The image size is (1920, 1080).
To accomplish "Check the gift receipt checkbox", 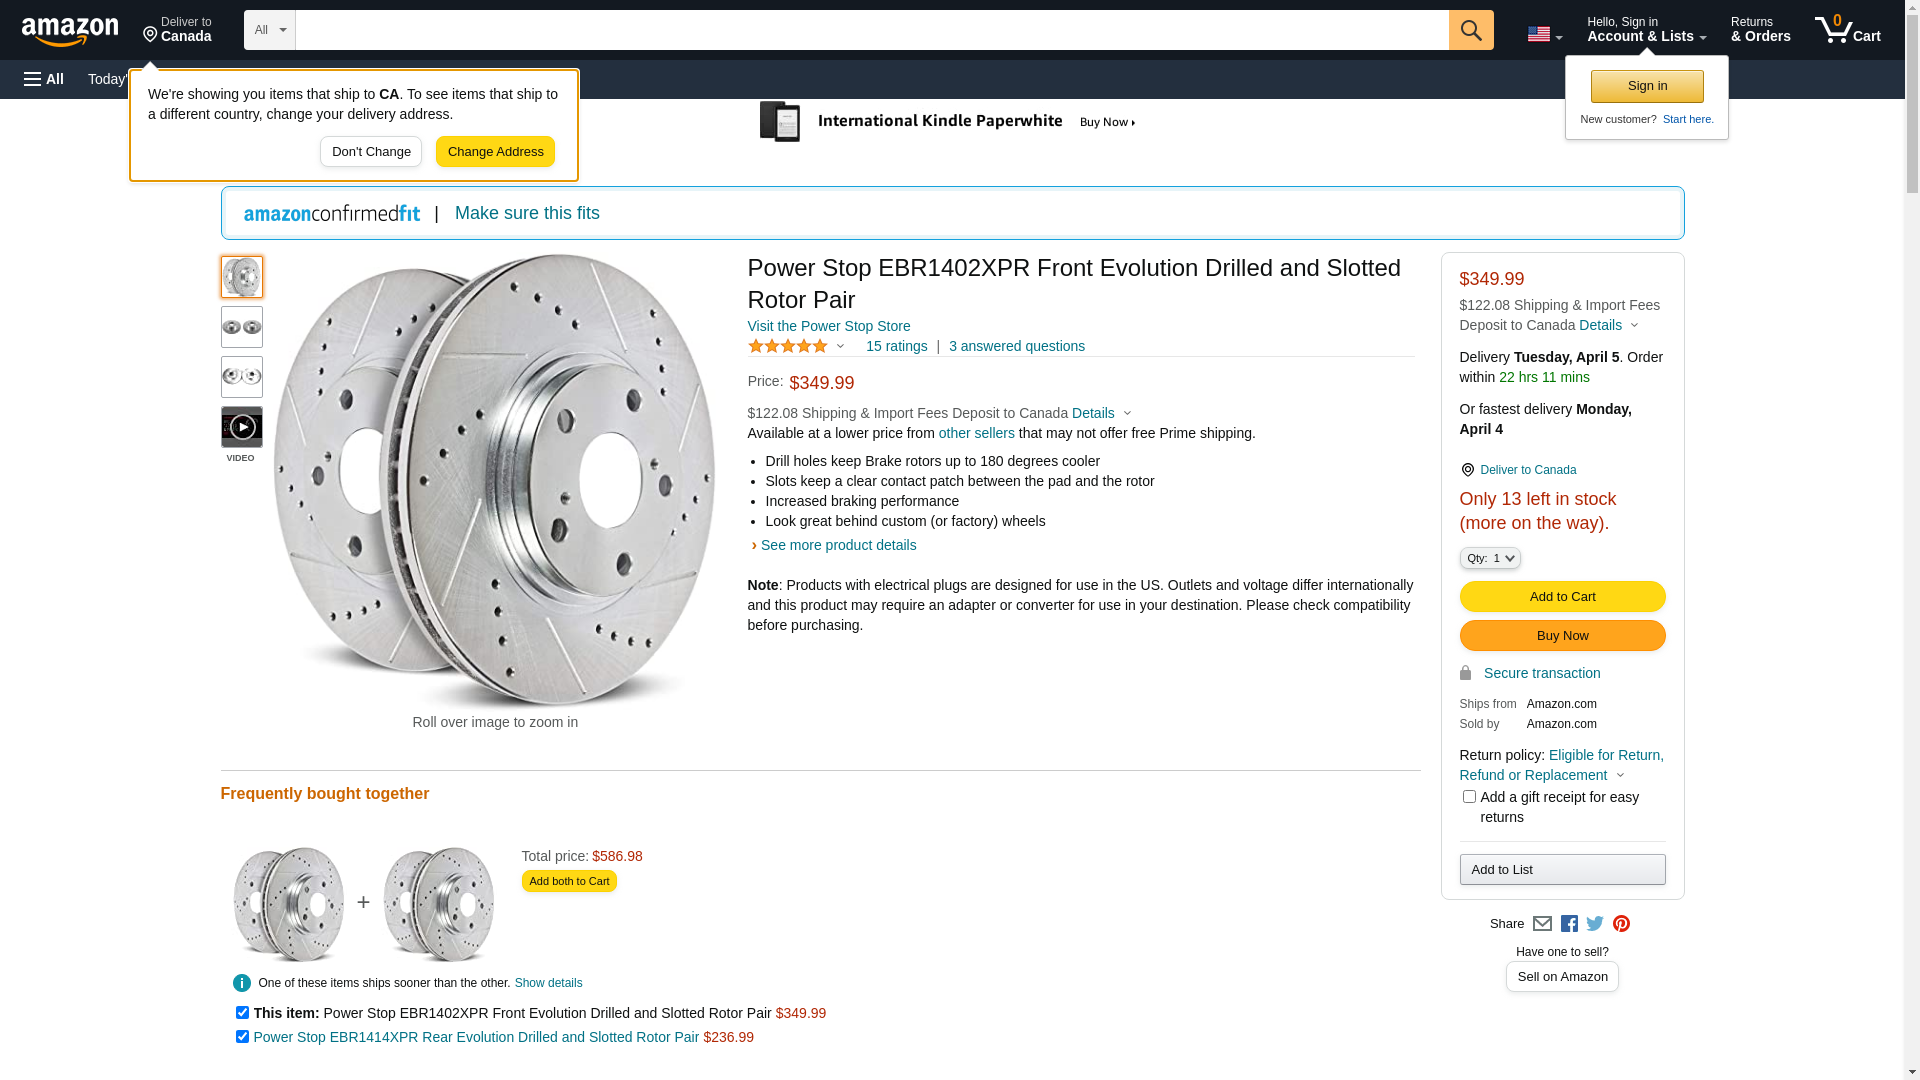I will [1469, 797].
